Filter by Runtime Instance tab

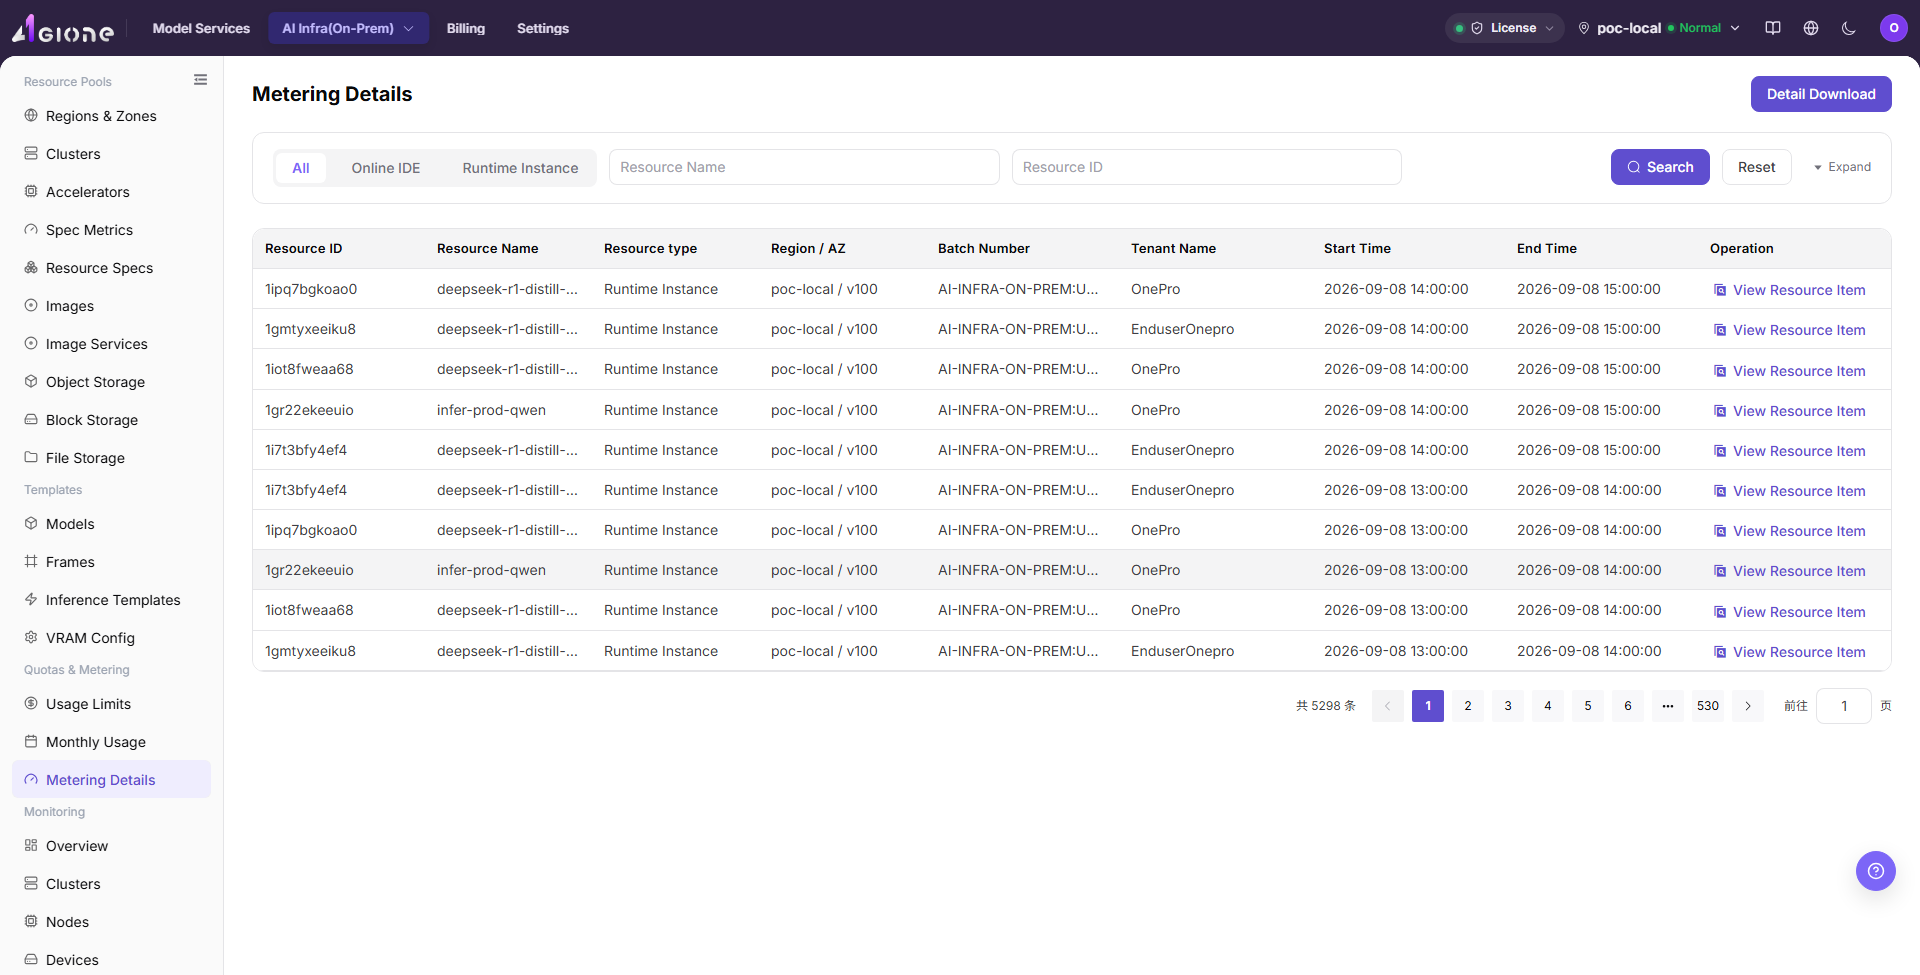point(520,168)
